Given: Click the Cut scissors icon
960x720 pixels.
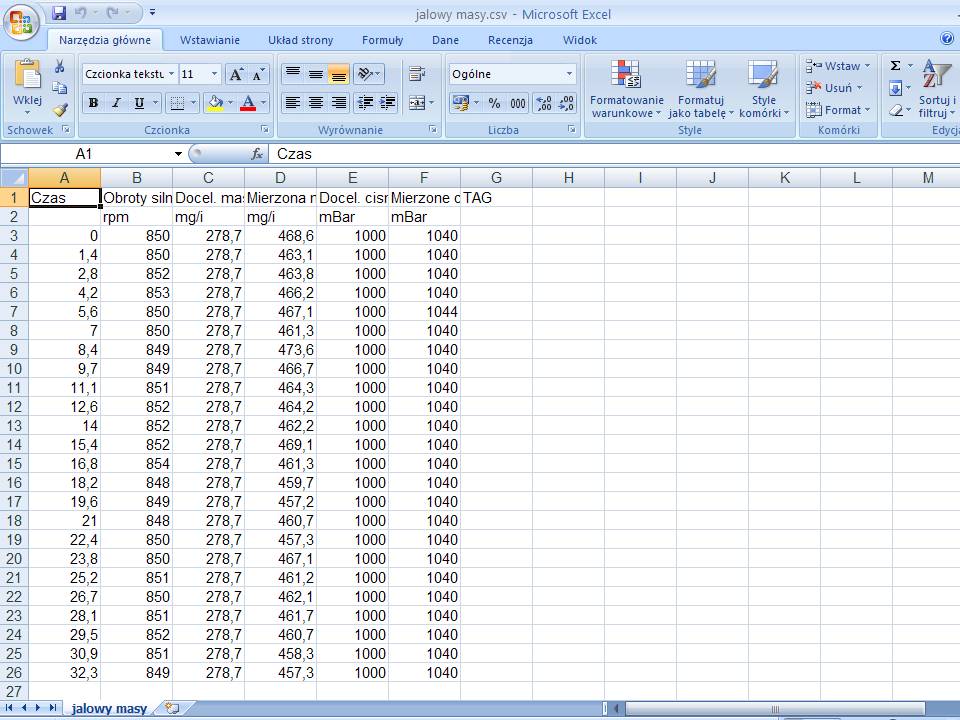Looking at the screenshot, I should pos(60,67).
